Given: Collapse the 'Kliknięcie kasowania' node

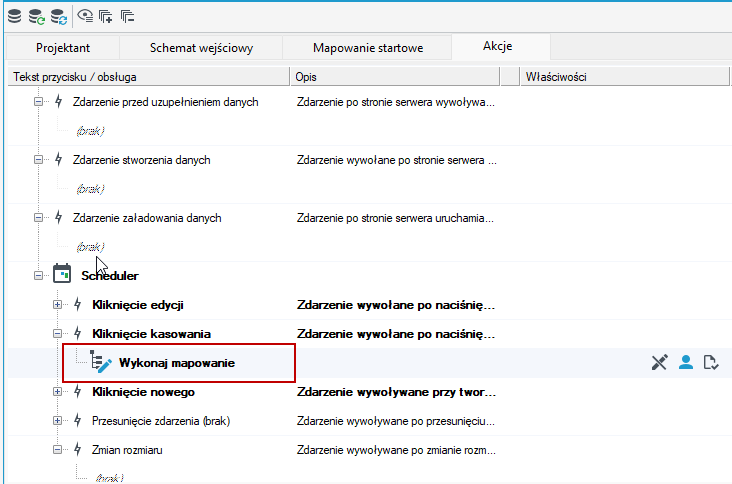Looking at the screenshot, I should [57, 334].
